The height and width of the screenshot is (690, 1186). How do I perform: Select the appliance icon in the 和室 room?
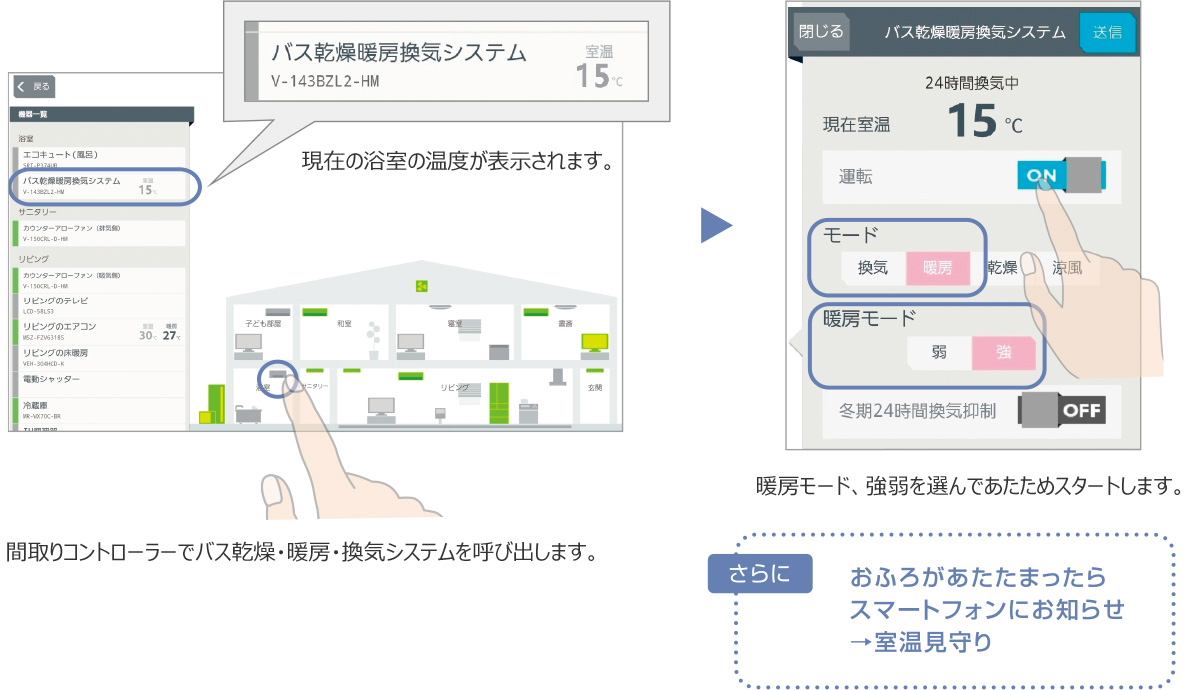(315, 312)
